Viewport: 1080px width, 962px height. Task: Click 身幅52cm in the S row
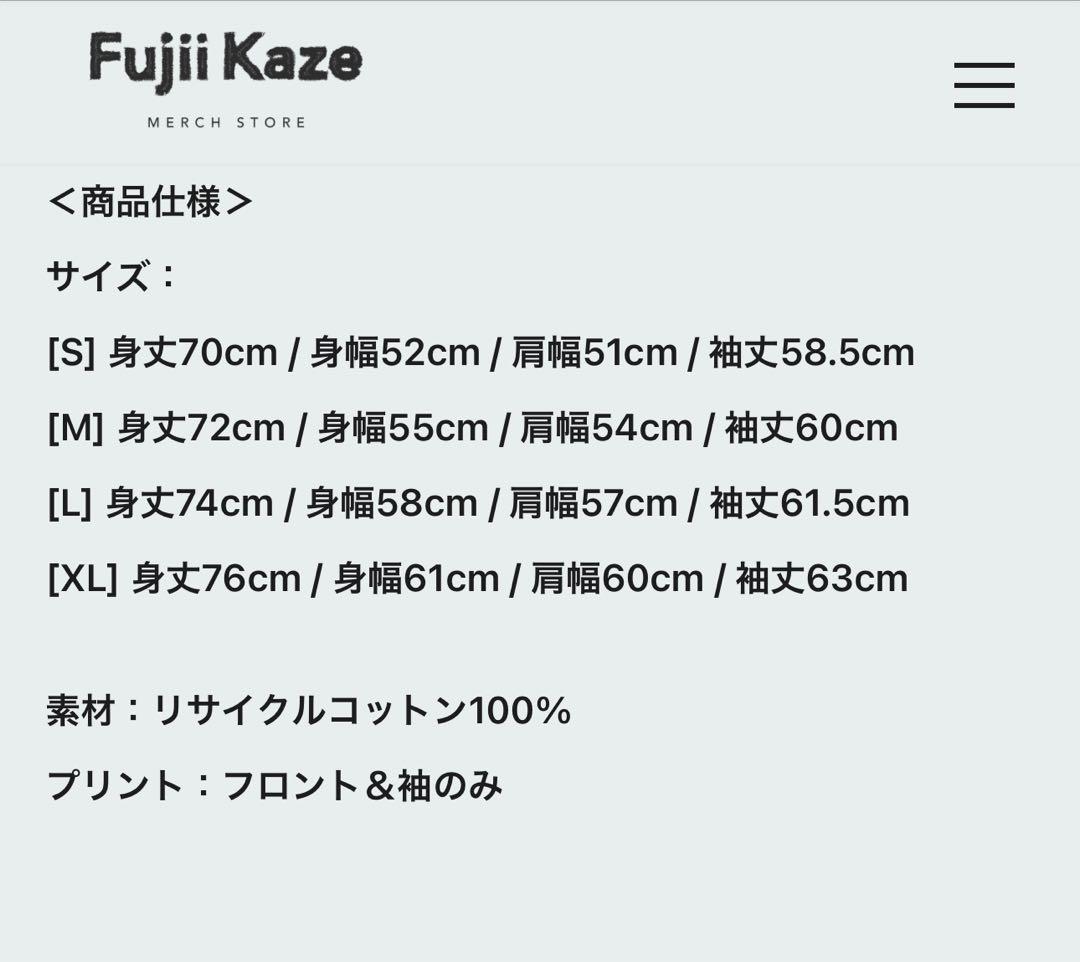[395, 353]
